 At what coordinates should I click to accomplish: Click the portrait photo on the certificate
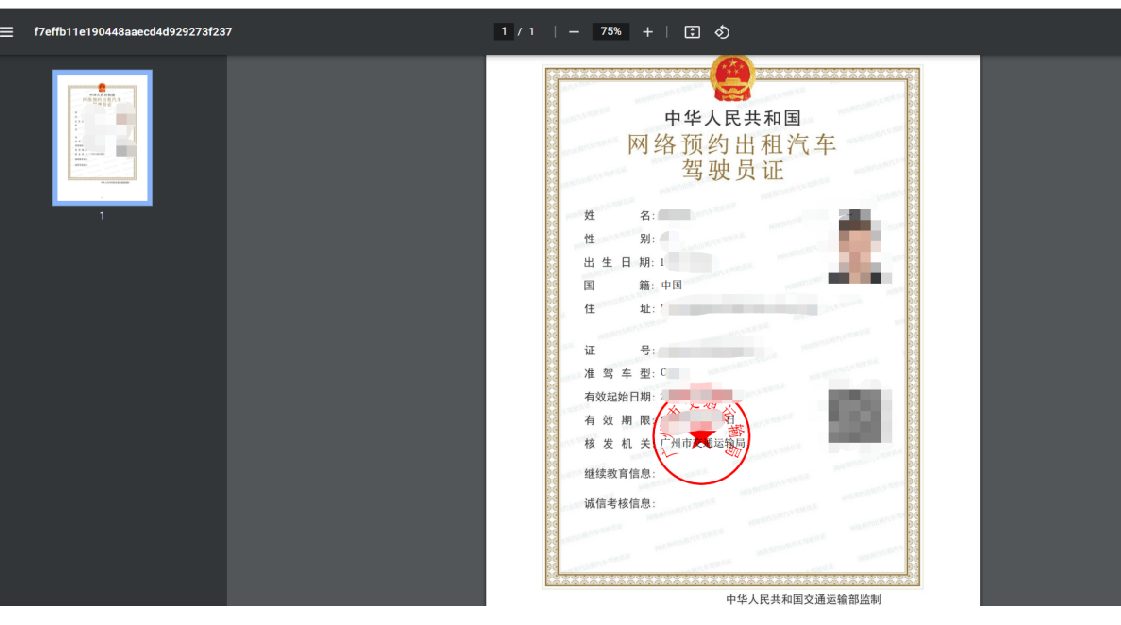(860, 246)
